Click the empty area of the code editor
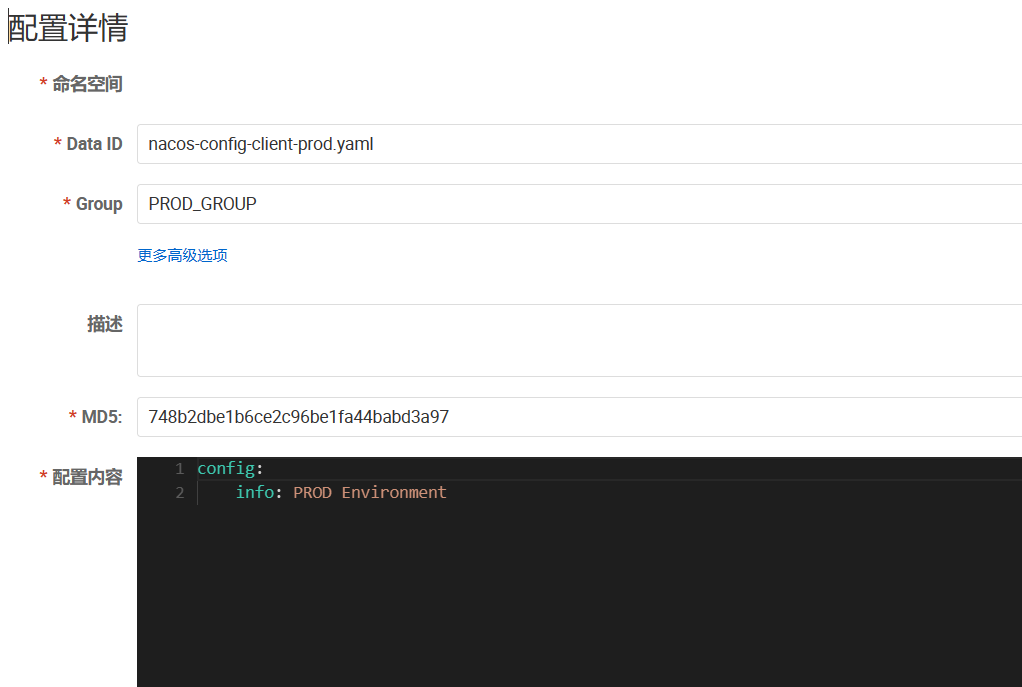The image size is (1022, 687). coord(580,600)
